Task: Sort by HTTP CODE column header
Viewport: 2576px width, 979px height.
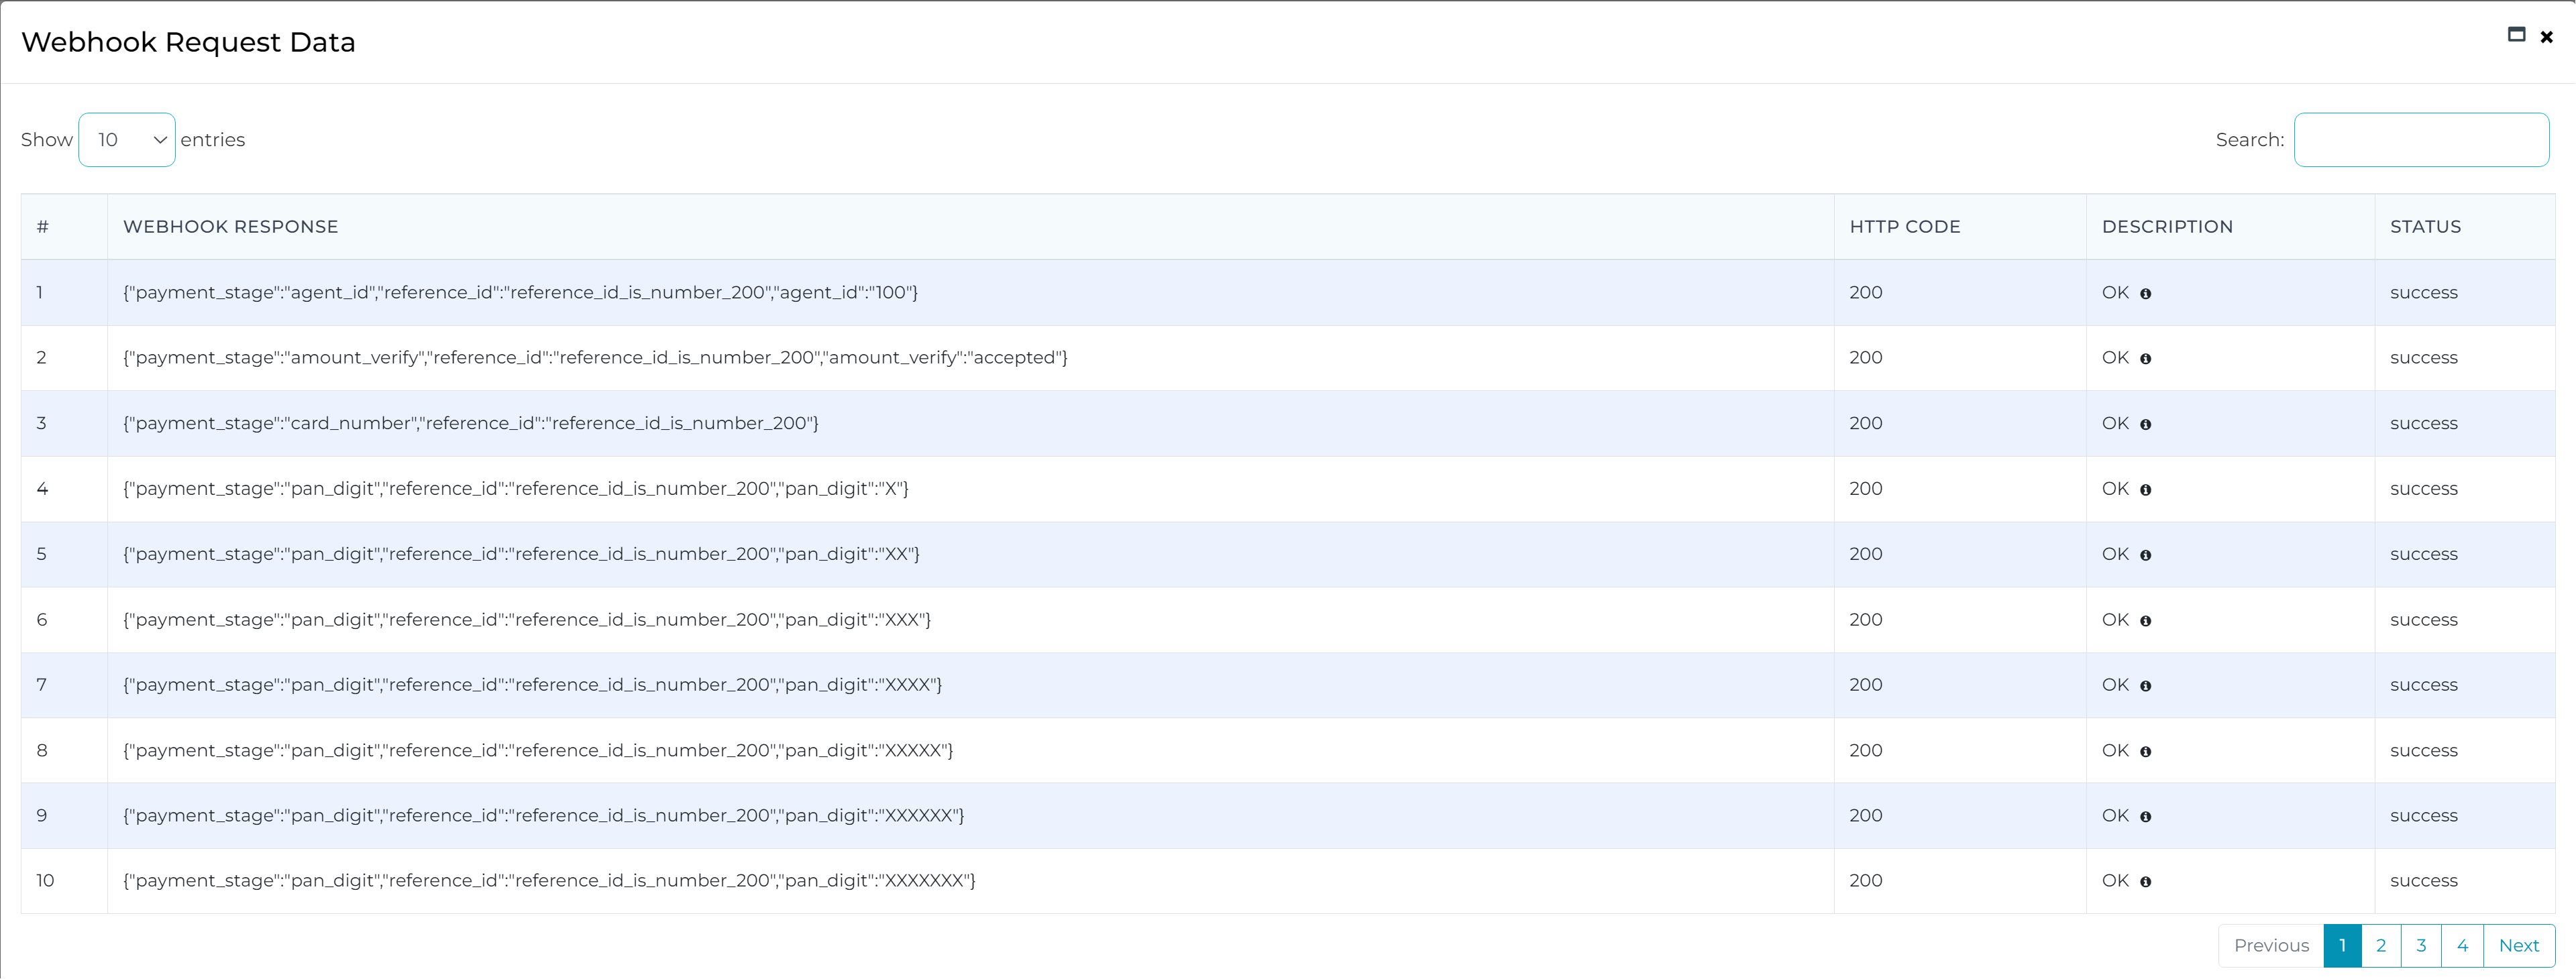Action: click(x=1960, y=227)
